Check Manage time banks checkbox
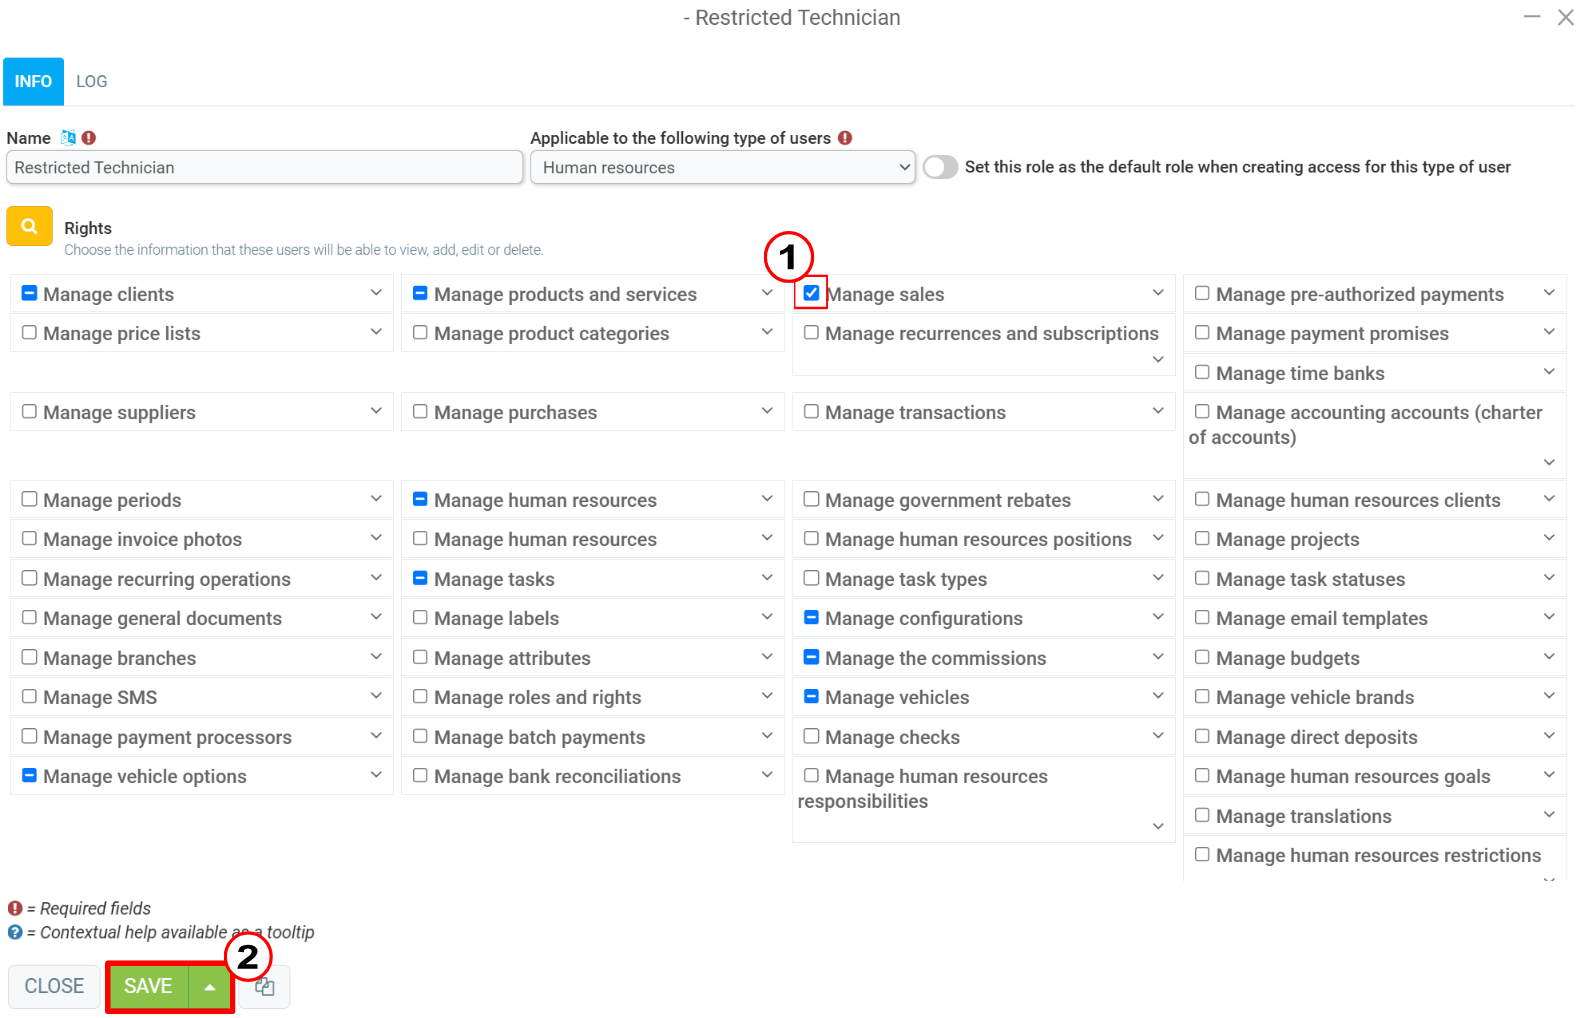 coord(1202,372)
